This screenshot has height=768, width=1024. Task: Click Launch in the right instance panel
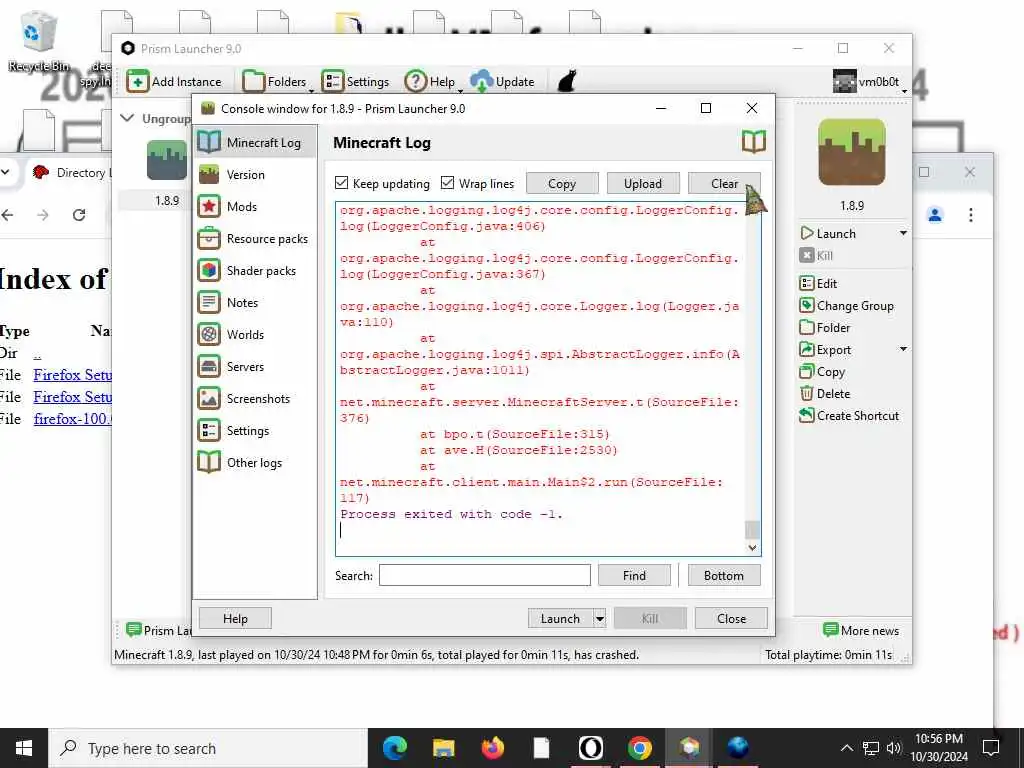point(828,233)
